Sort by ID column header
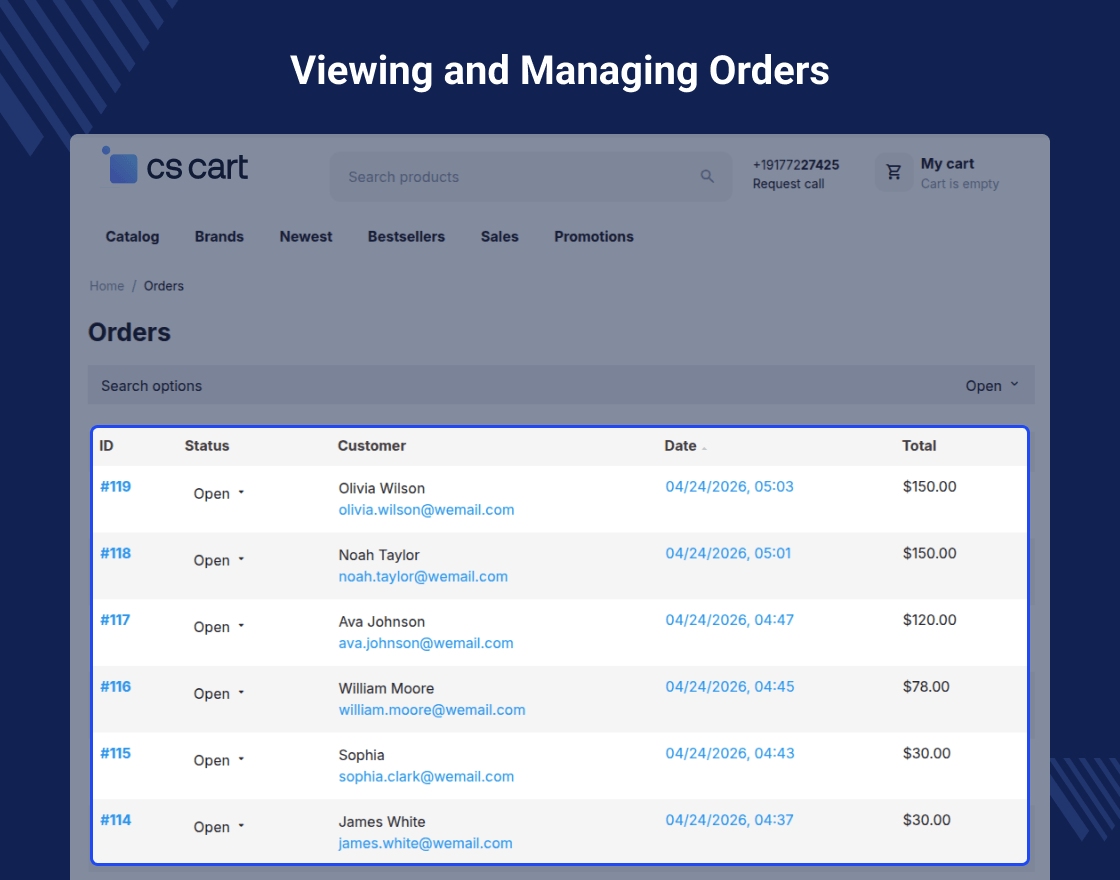 (106, 446)
